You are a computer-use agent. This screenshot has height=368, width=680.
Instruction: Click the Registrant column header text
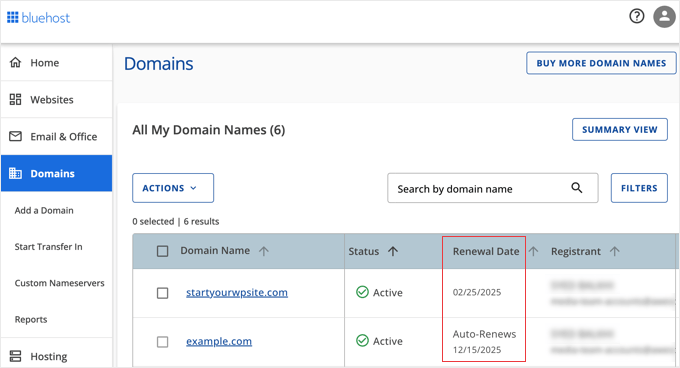[576, 251]
